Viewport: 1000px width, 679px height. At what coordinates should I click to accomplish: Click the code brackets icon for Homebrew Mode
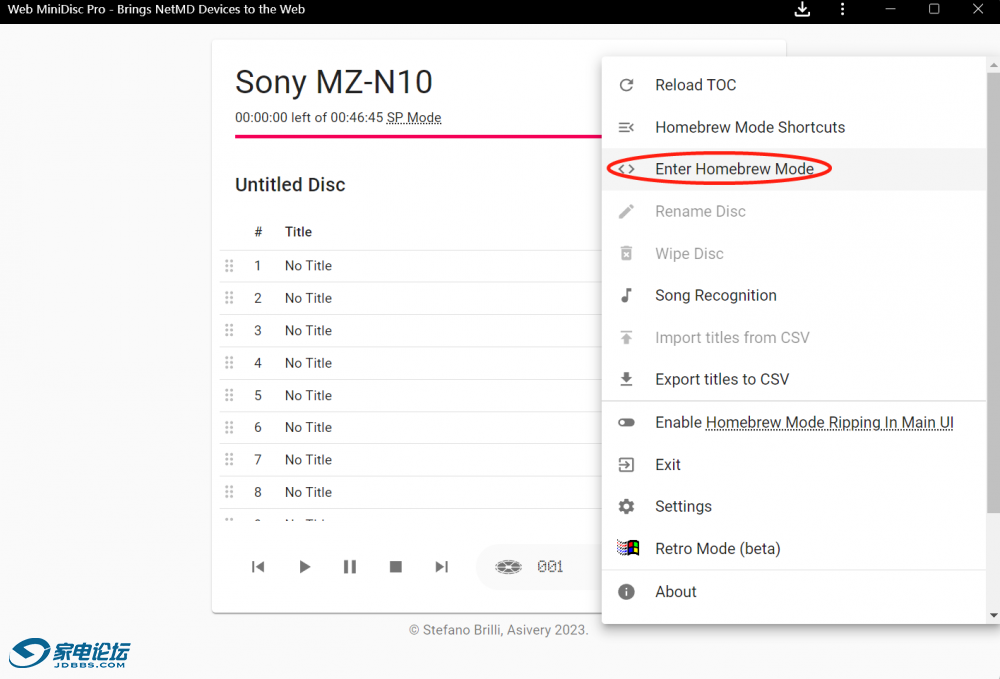coord(626,169)
